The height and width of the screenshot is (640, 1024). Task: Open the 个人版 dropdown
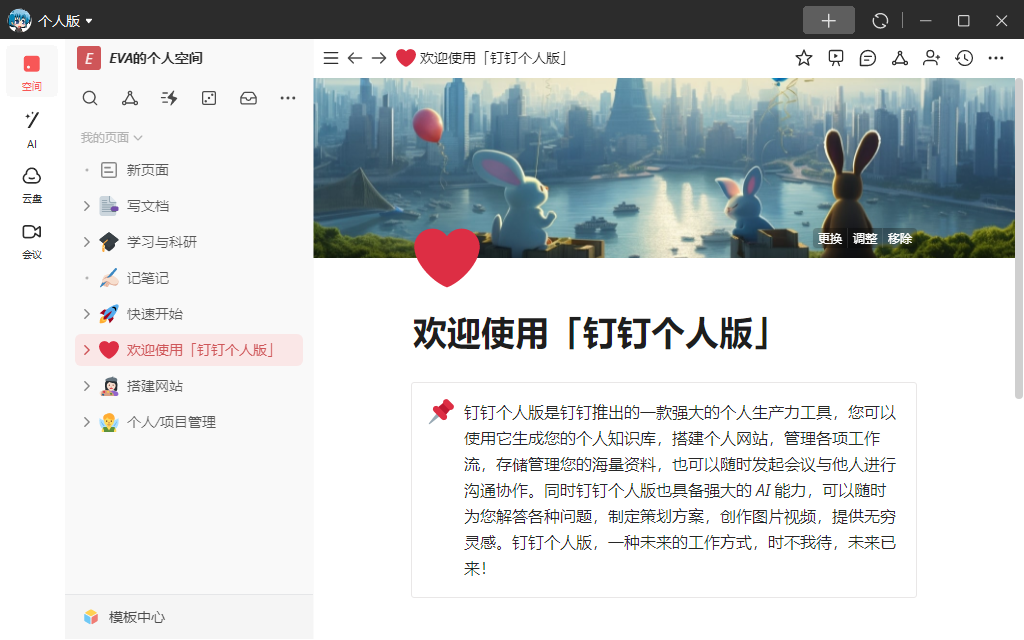(x=65, y=21)
